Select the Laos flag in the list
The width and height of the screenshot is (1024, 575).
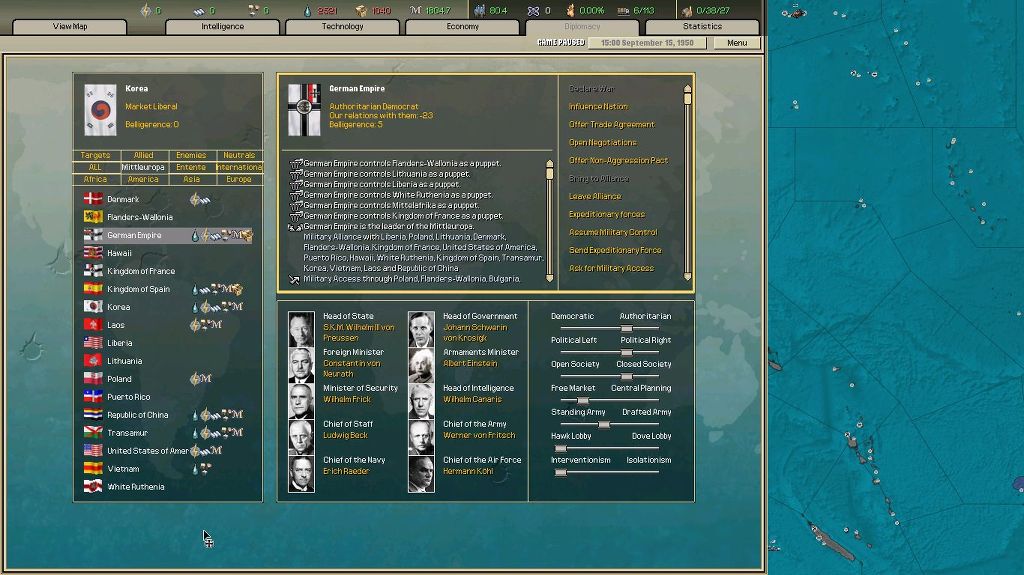point(93,325)
